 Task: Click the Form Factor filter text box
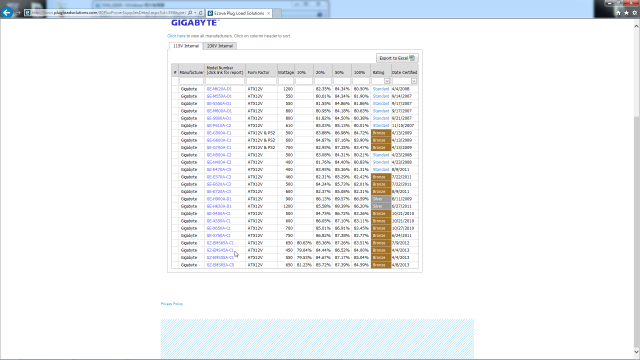[261, 81]
